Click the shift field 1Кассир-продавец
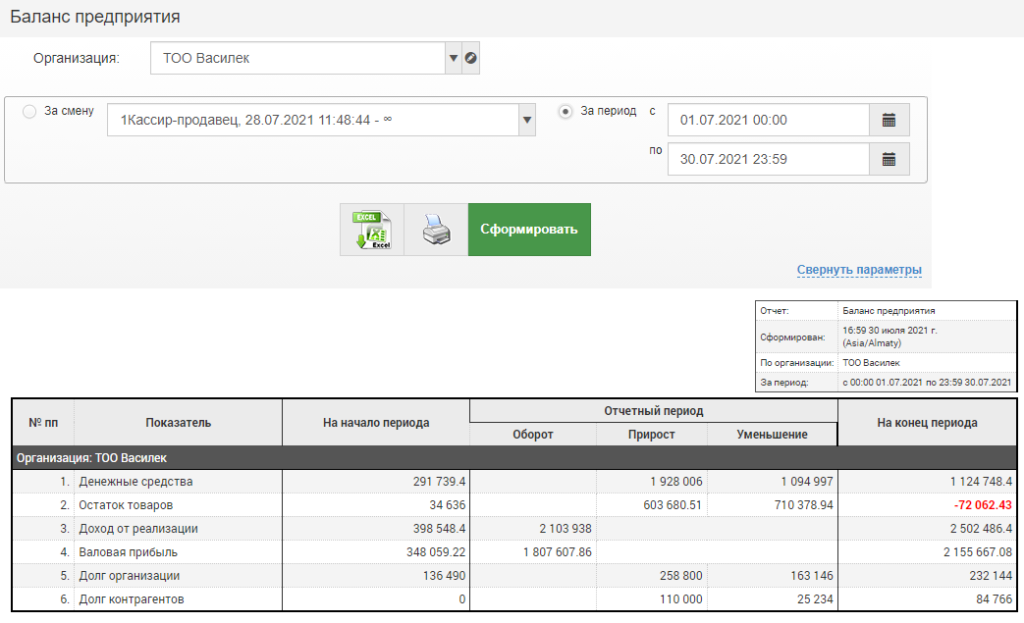Image resolution: width=1024 pixels, height=623 pixels. (x=312, y=121)
